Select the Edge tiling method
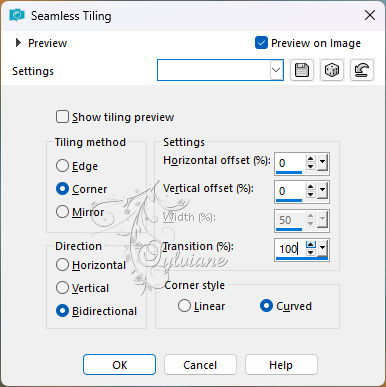Viewport: 386px width, 387px height. pyautogui.click(x=62, y=166)
